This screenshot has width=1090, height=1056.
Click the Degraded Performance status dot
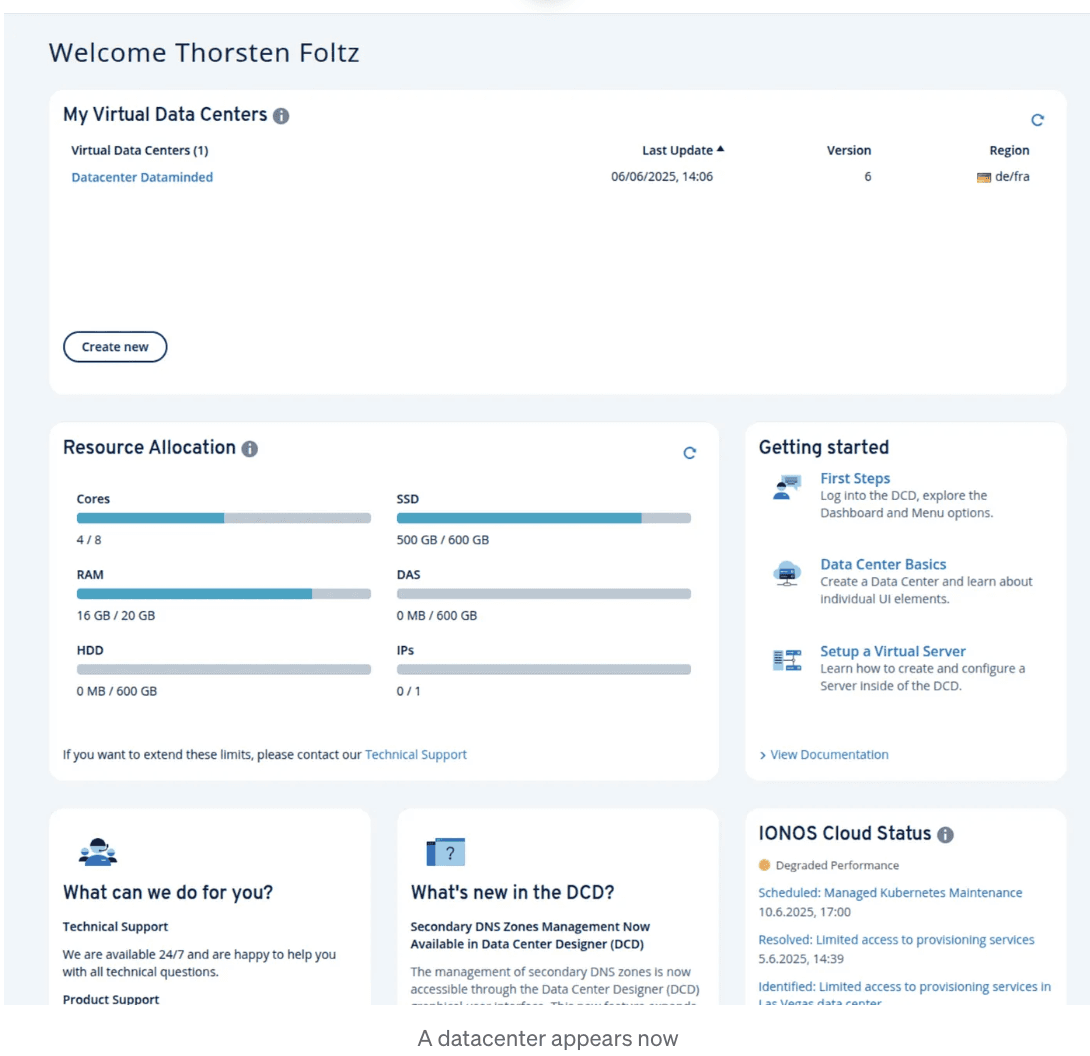click(x=765, y=865)
